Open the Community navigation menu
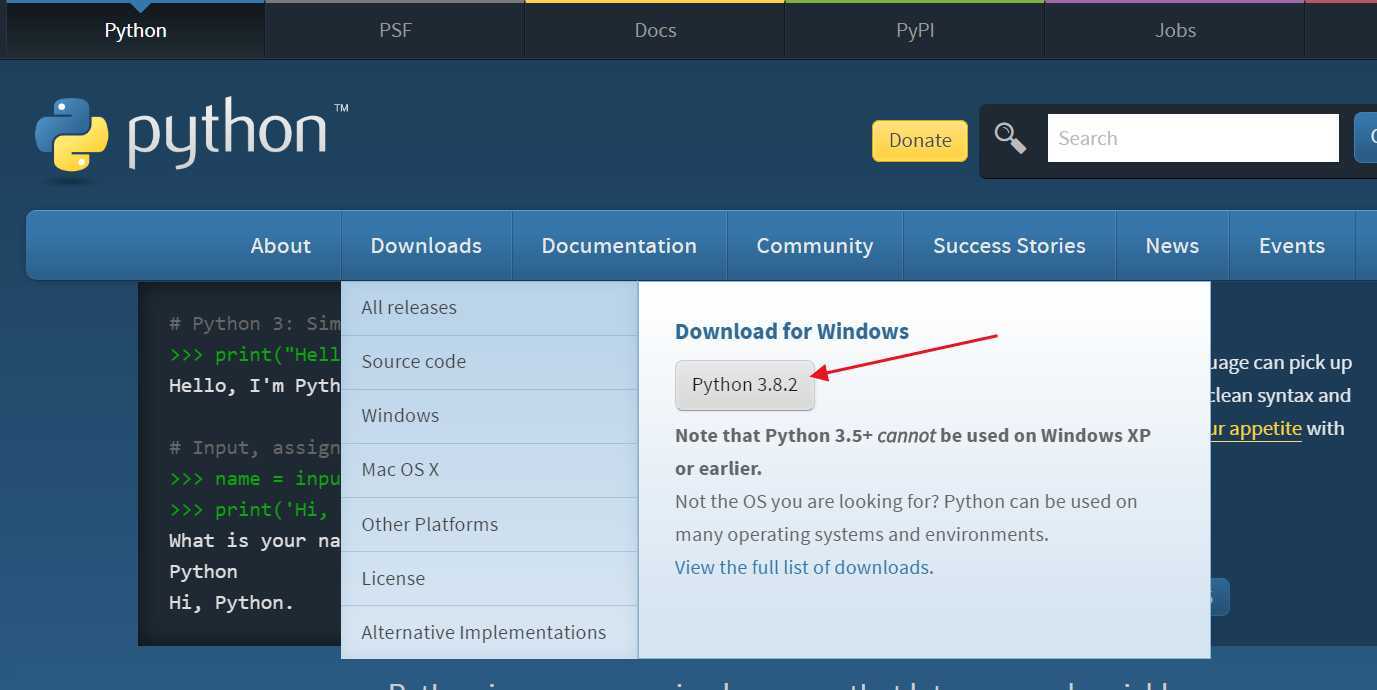The height and width of the screenshot is (690, 1377). coord(815,246)
